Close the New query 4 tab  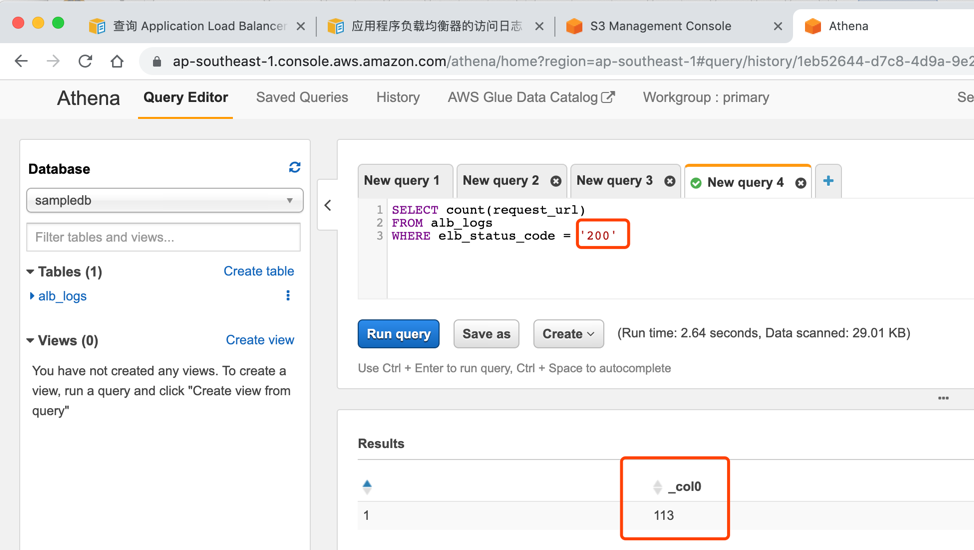point(801,183)
